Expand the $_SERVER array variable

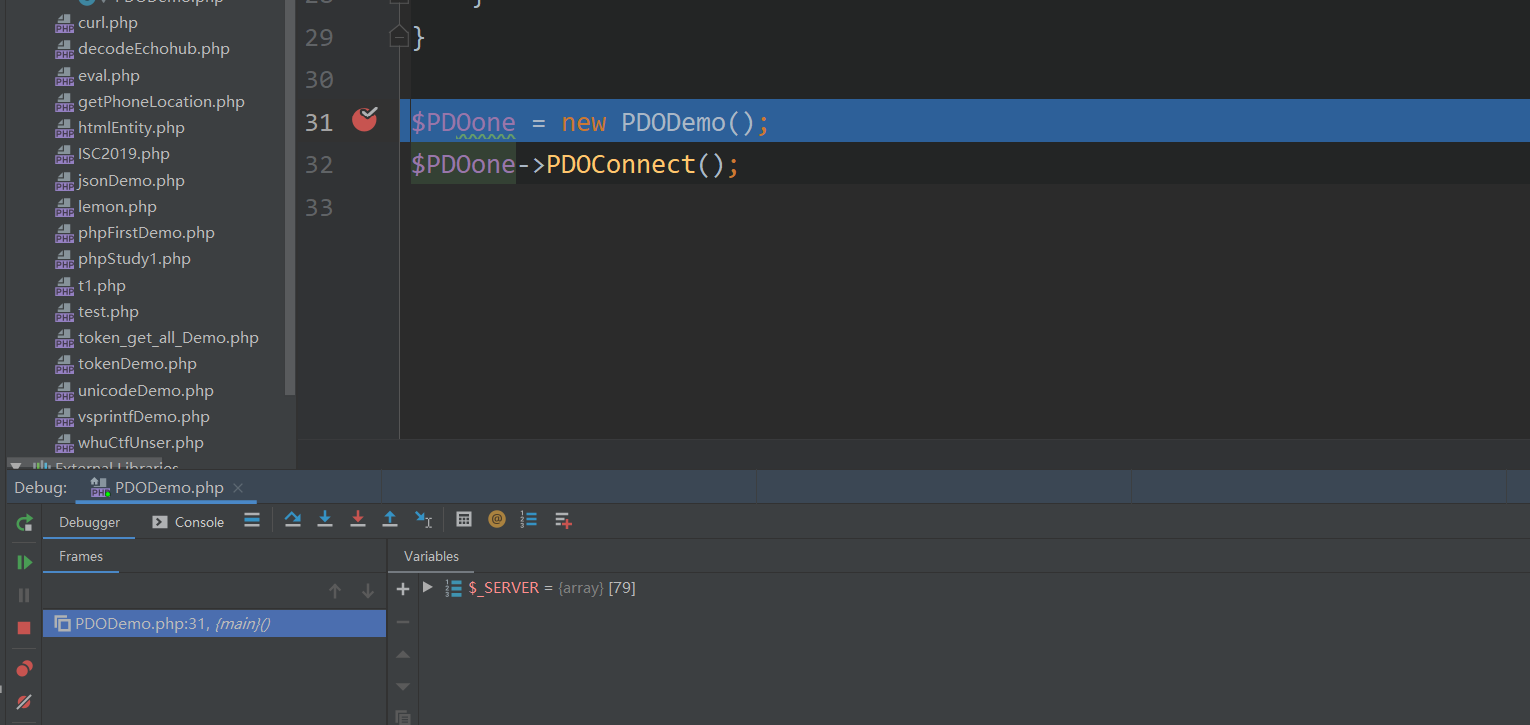(428, 587)
